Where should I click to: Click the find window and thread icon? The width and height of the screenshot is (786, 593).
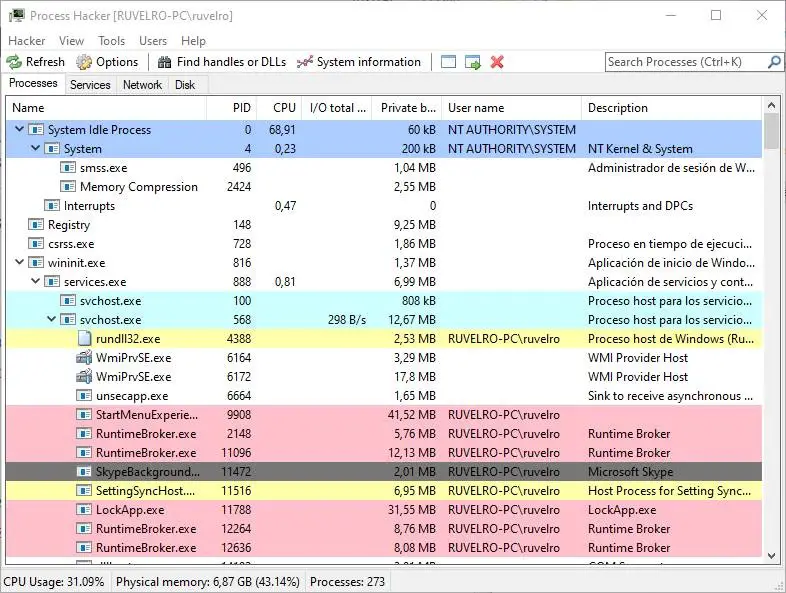473,62
